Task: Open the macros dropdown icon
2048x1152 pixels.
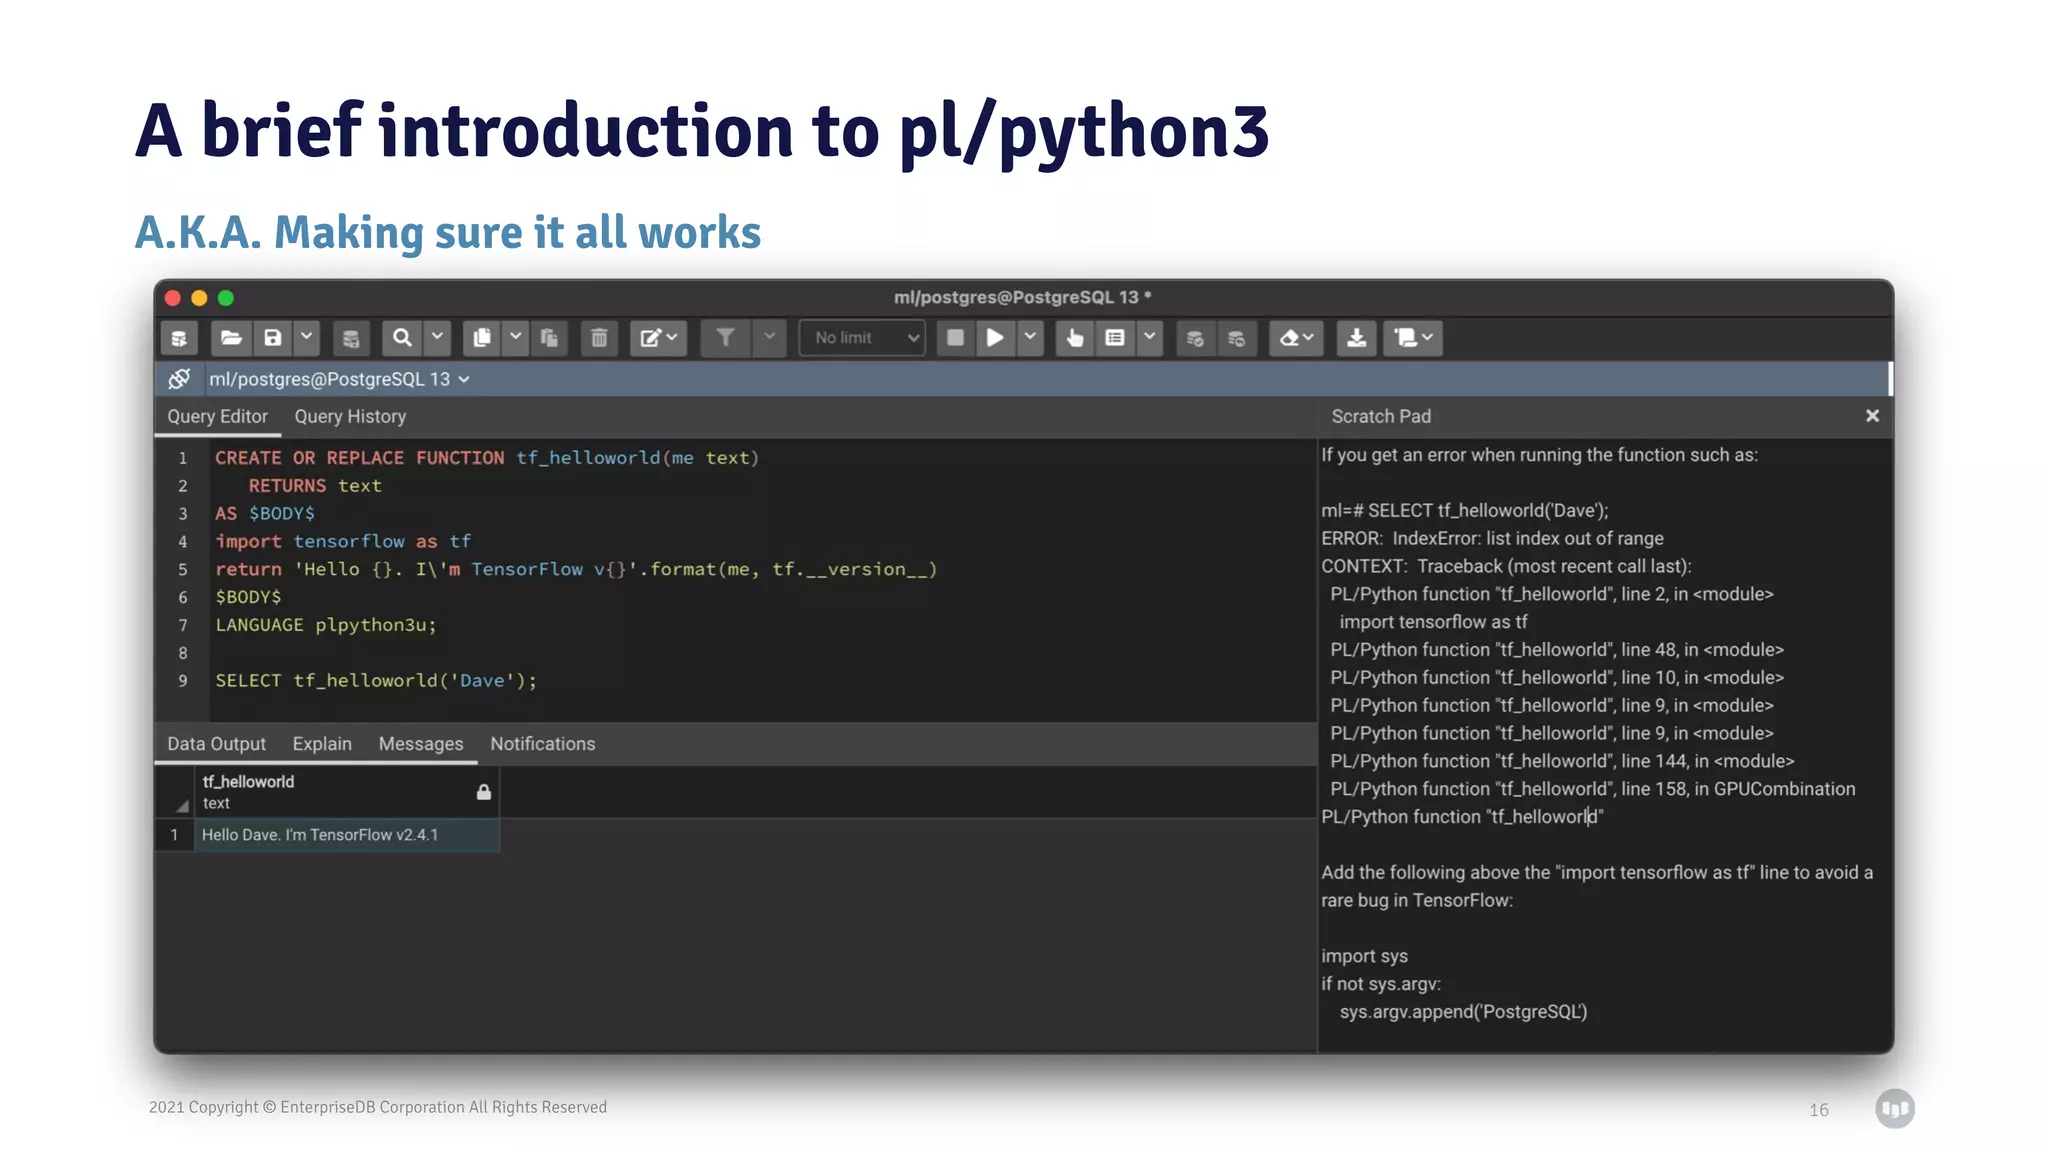Action: pos(1413,338)
